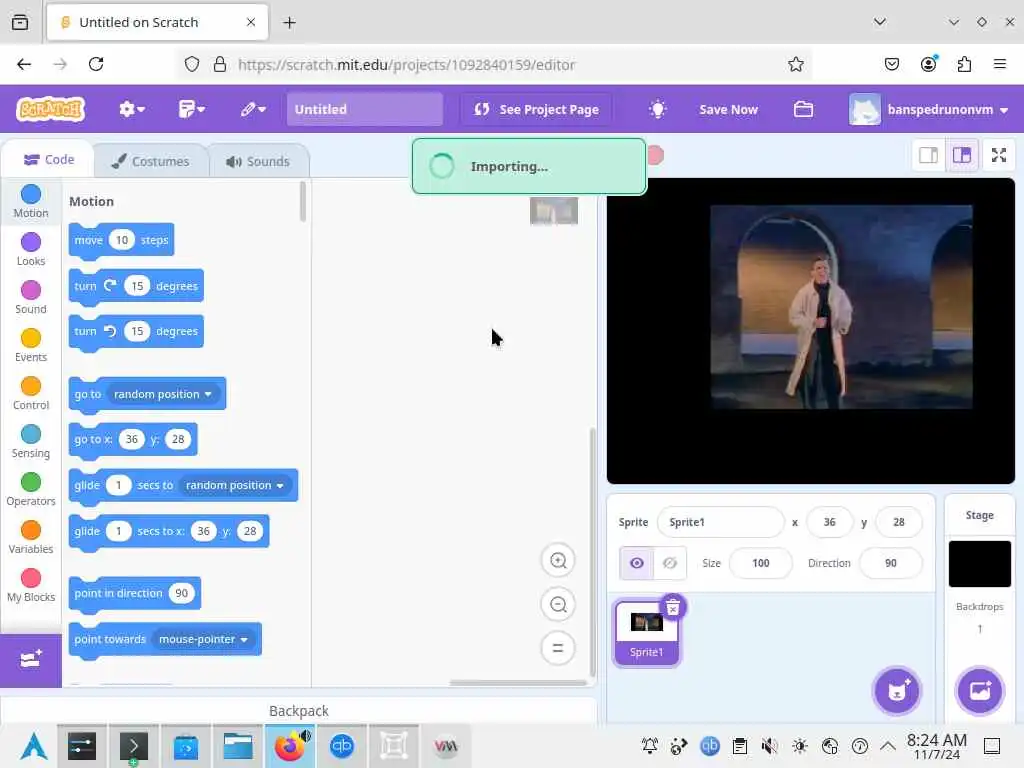Toggle muted volume icon in system tray
The image size is (1024, 768).
tap(770, 746)
